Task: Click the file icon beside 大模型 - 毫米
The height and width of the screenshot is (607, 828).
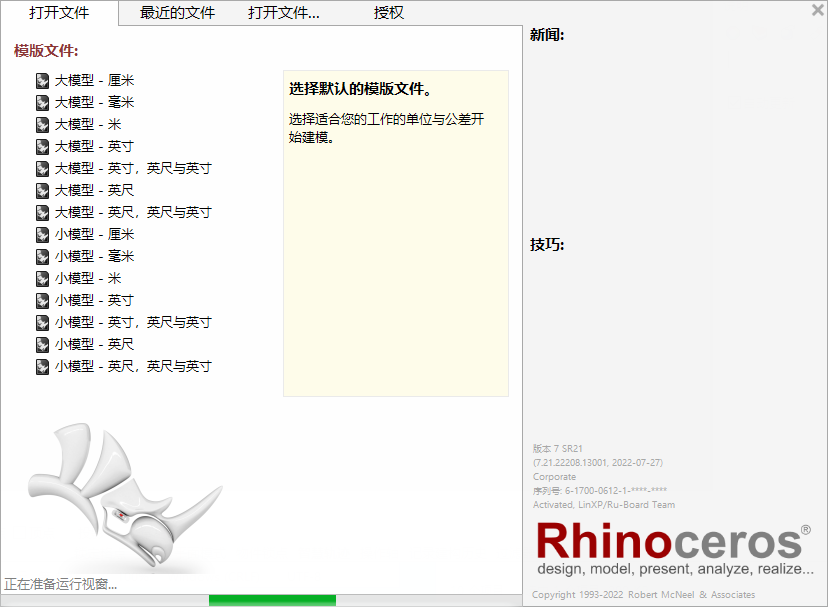Action: click(x=42, y=102)
